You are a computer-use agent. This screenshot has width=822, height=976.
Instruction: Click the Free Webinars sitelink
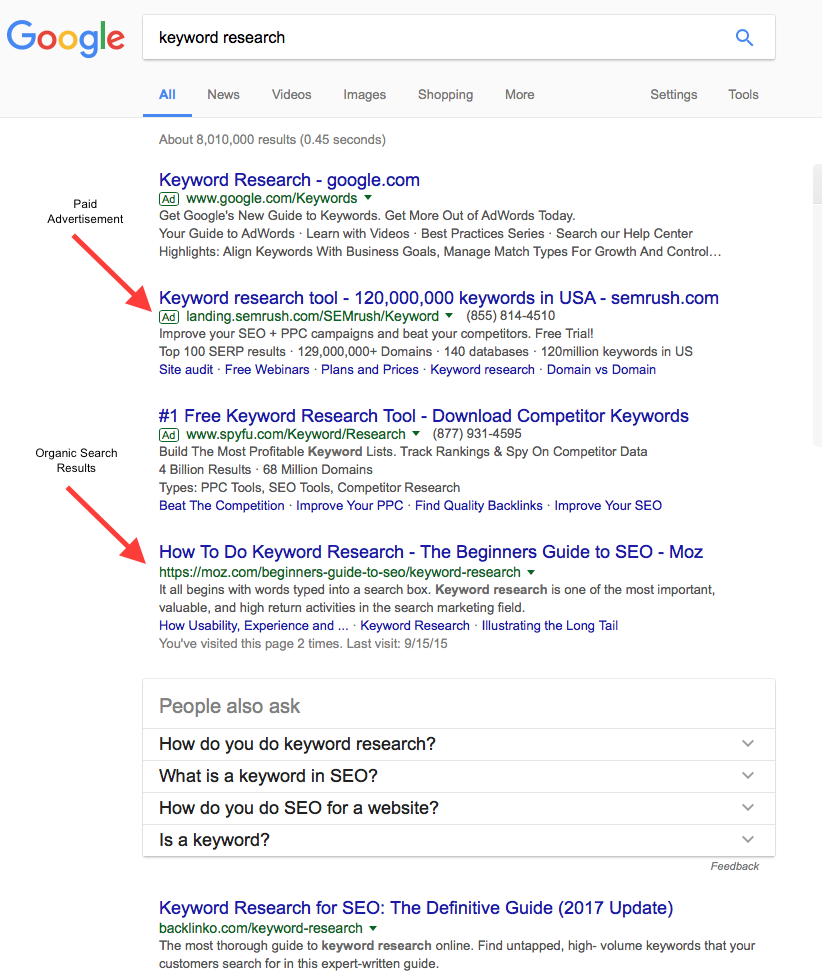pos(267,369)
